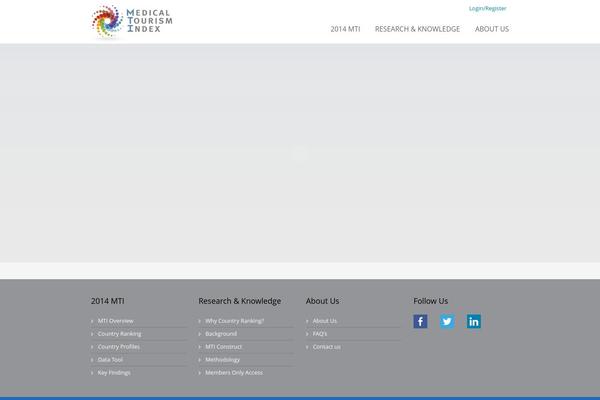Click the Research & Knowledge footer heading
The height and width of the screenshot is (400, 600).
pyautogui.click(x=240, y=301)
